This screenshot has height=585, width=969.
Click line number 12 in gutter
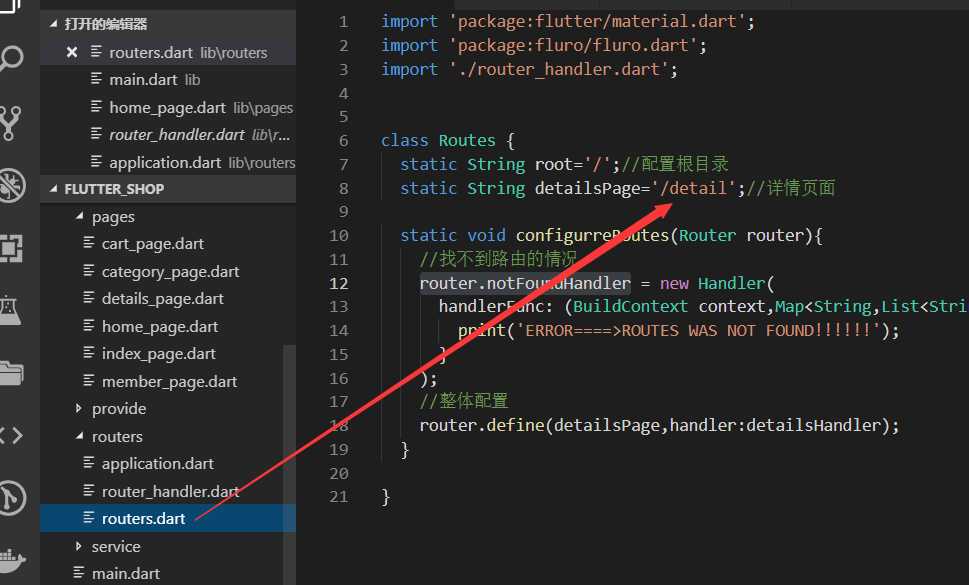339,284
